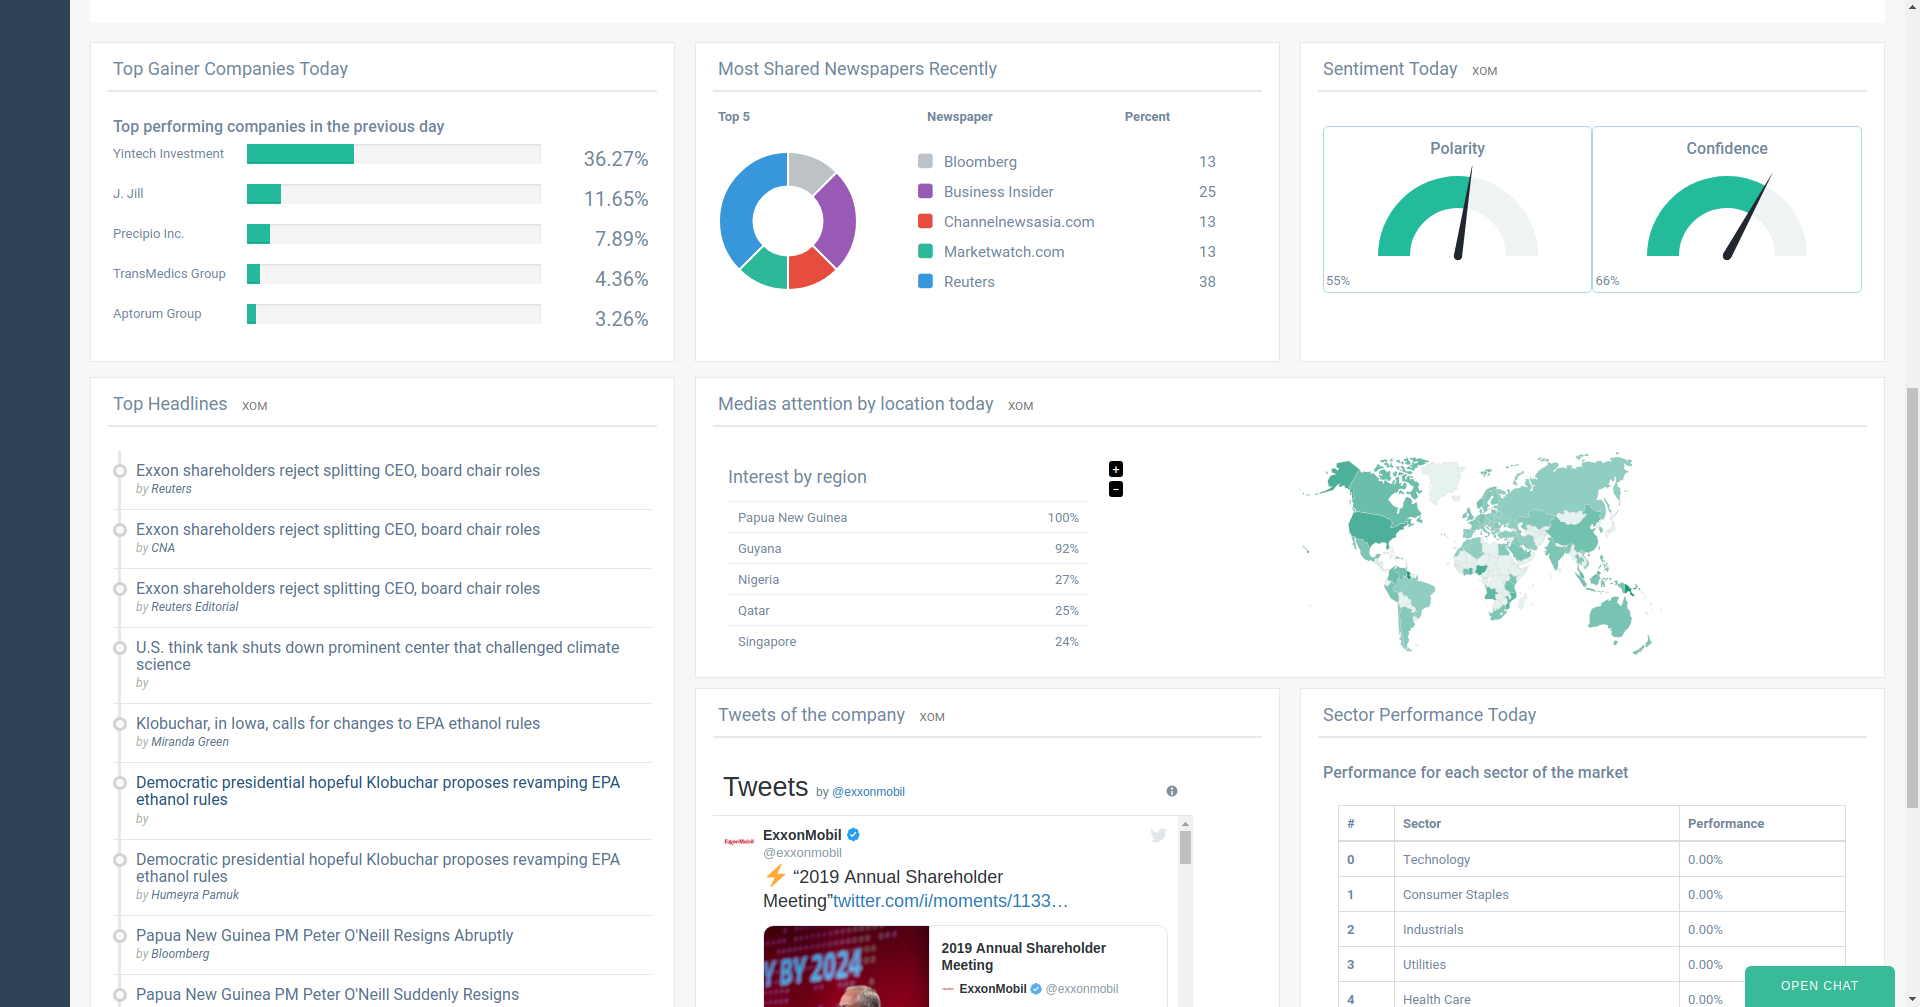Click the Yintech Investment progress bar
The height and width of the screenshot is (1007, 1920).
coord(394,154)
